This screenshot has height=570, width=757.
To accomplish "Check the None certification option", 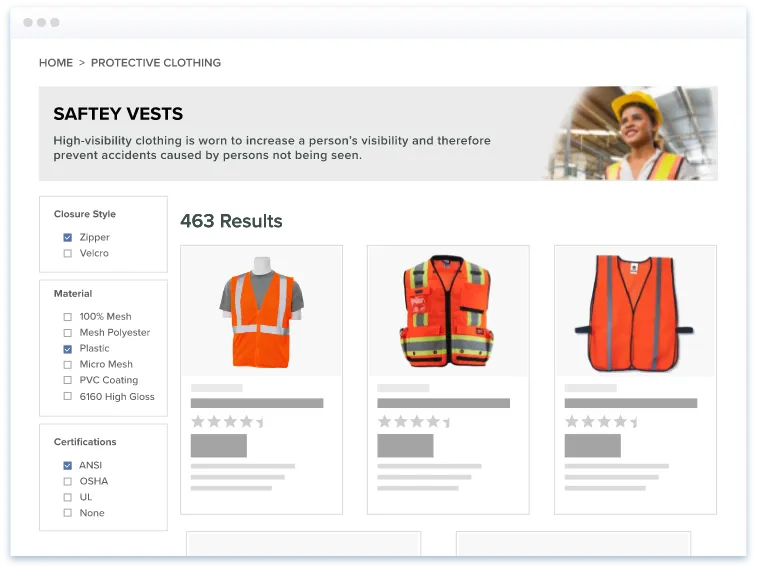I will pos(68,513).
